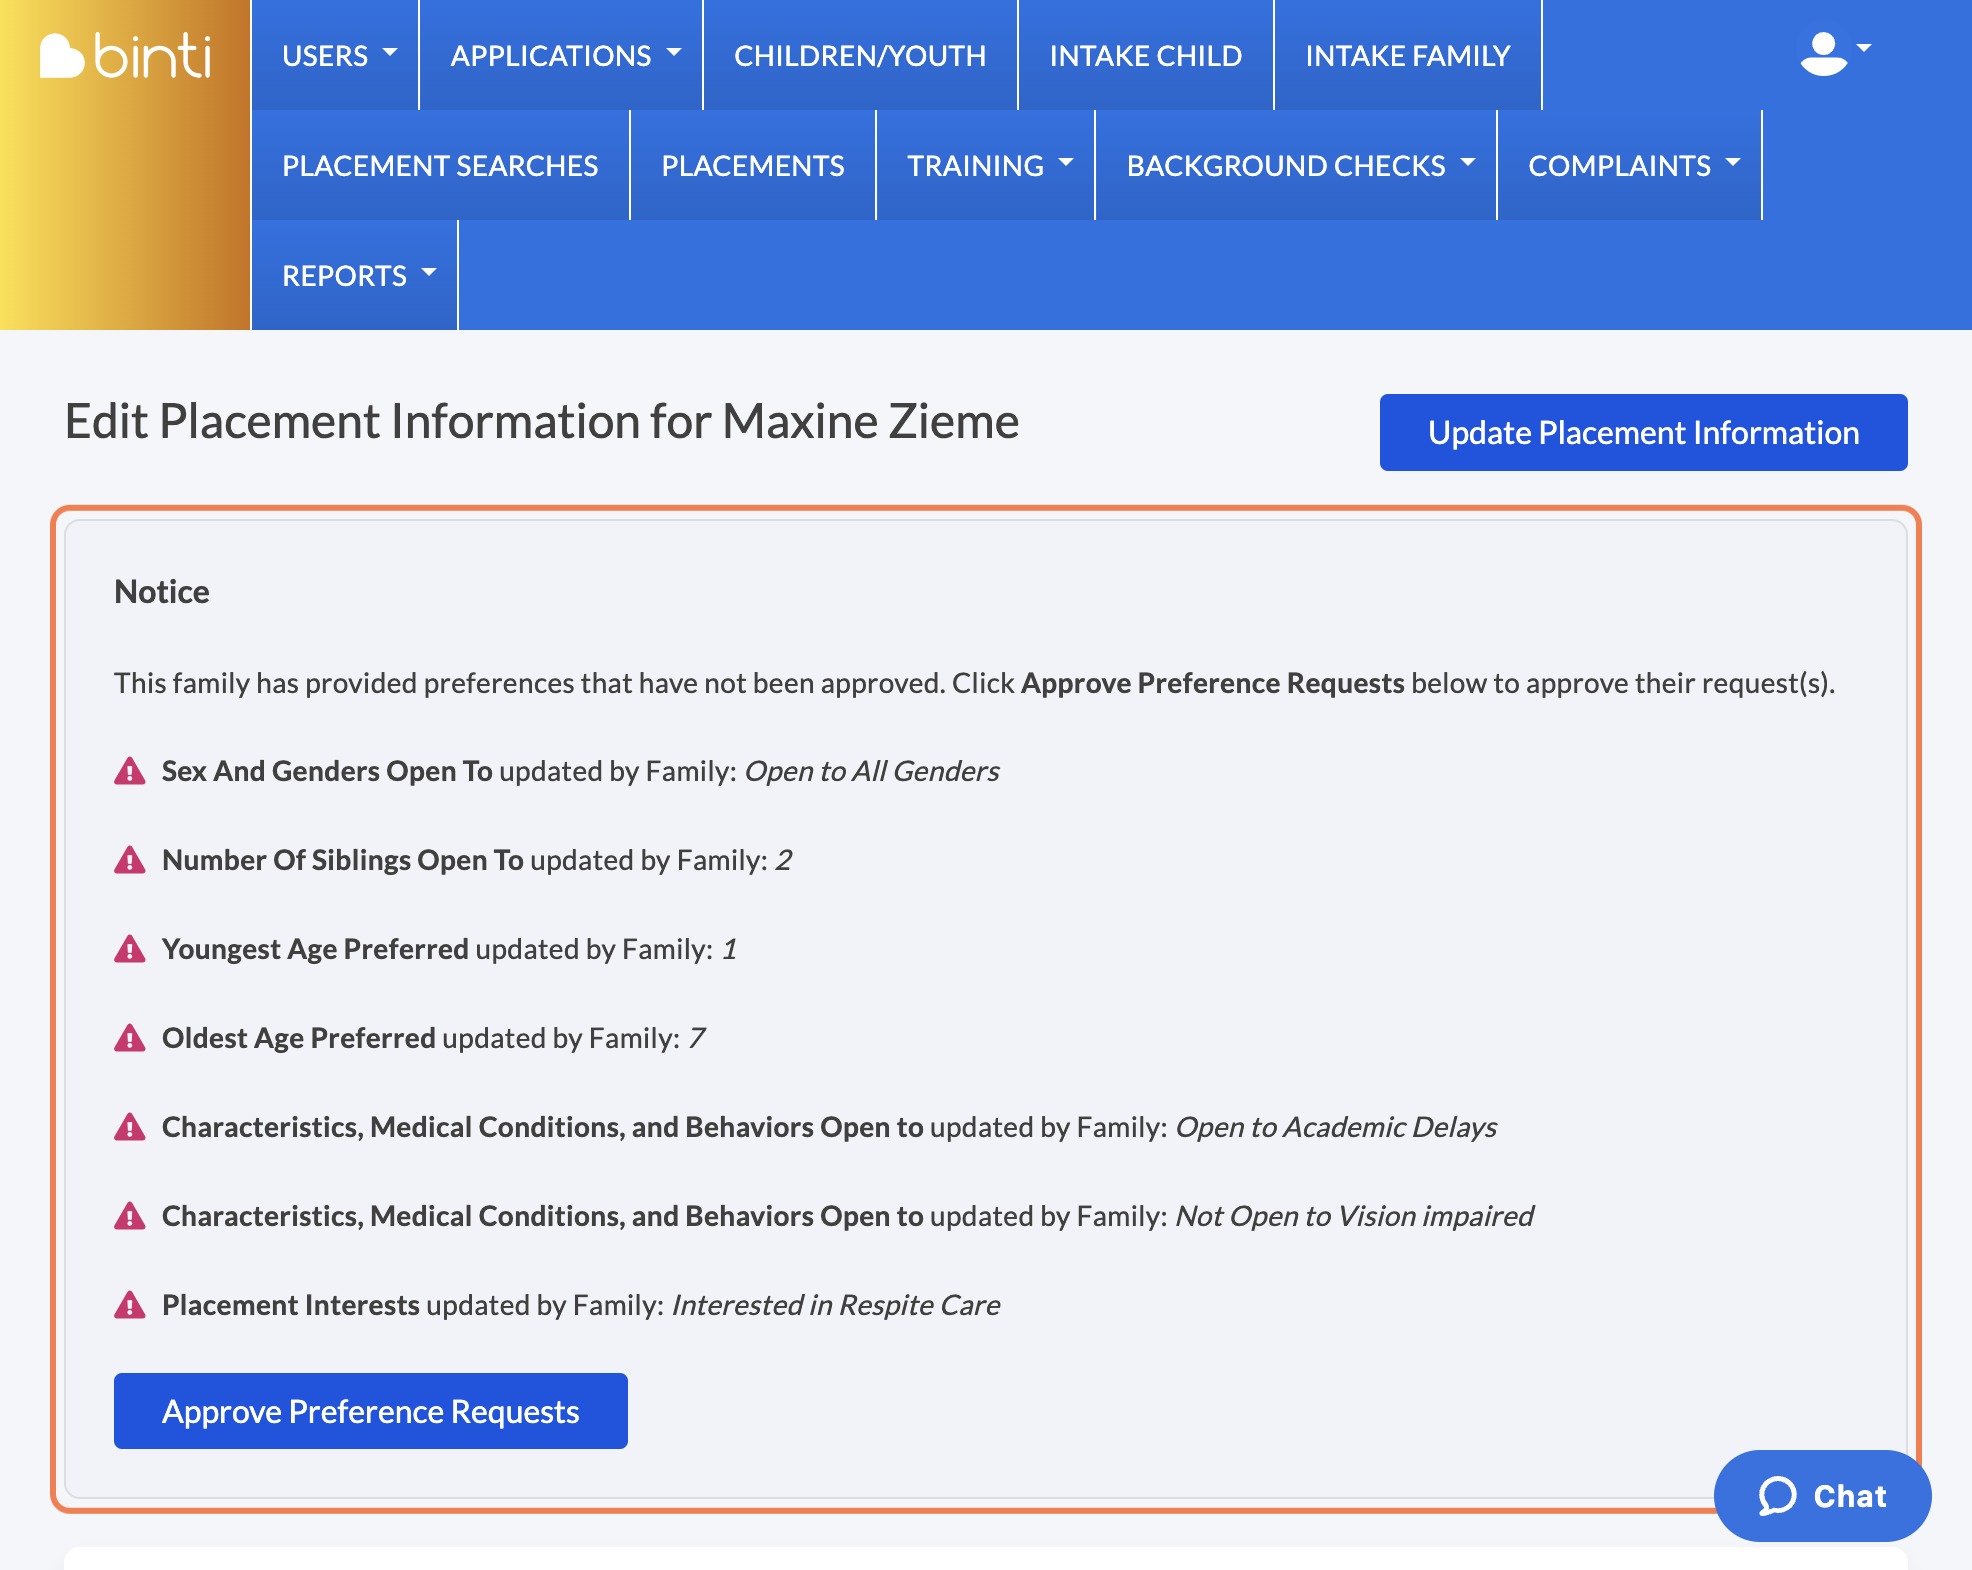Click warning icon beside Youngest Age Preferred
This screenshot has height=1570, width=1972.
[130, 949]
